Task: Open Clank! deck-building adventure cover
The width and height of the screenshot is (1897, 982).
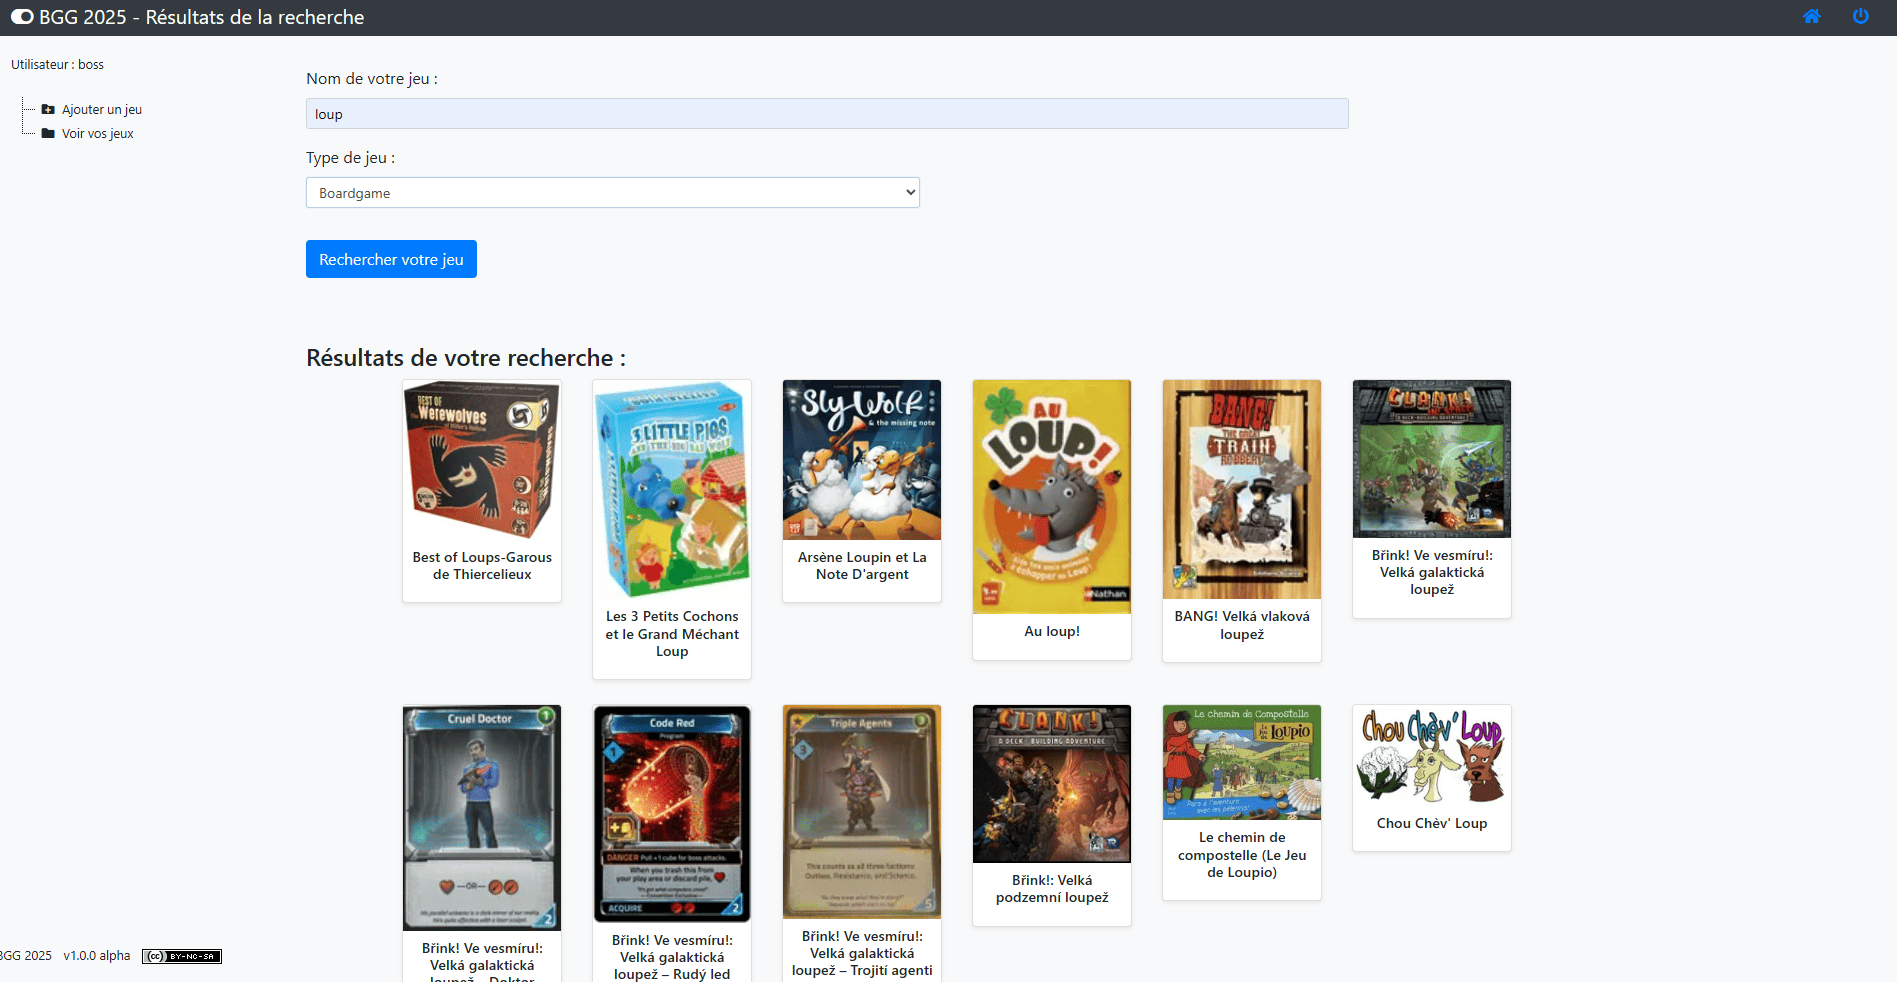Action: coord(1052,784)
